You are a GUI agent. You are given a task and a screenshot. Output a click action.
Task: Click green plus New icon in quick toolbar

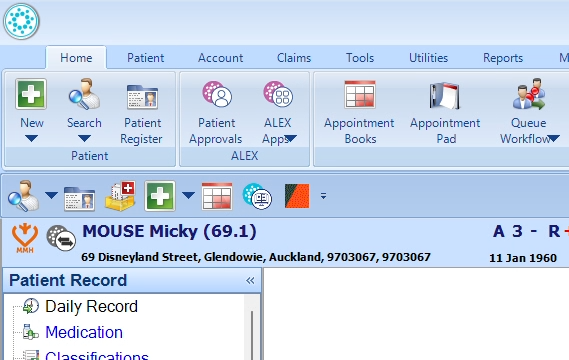pos(160,196)
